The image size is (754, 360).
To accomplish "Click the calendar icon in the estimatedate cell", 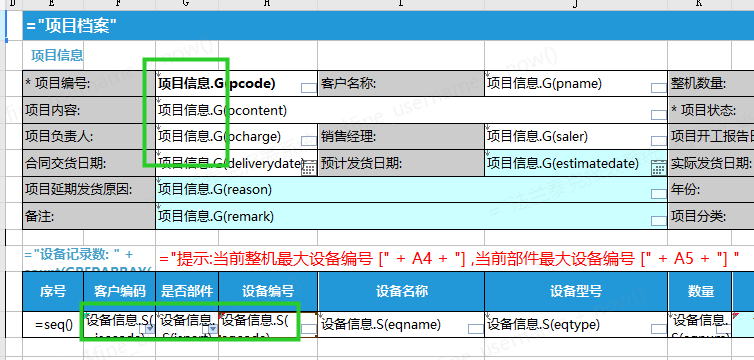I will [x=659, y=168].
